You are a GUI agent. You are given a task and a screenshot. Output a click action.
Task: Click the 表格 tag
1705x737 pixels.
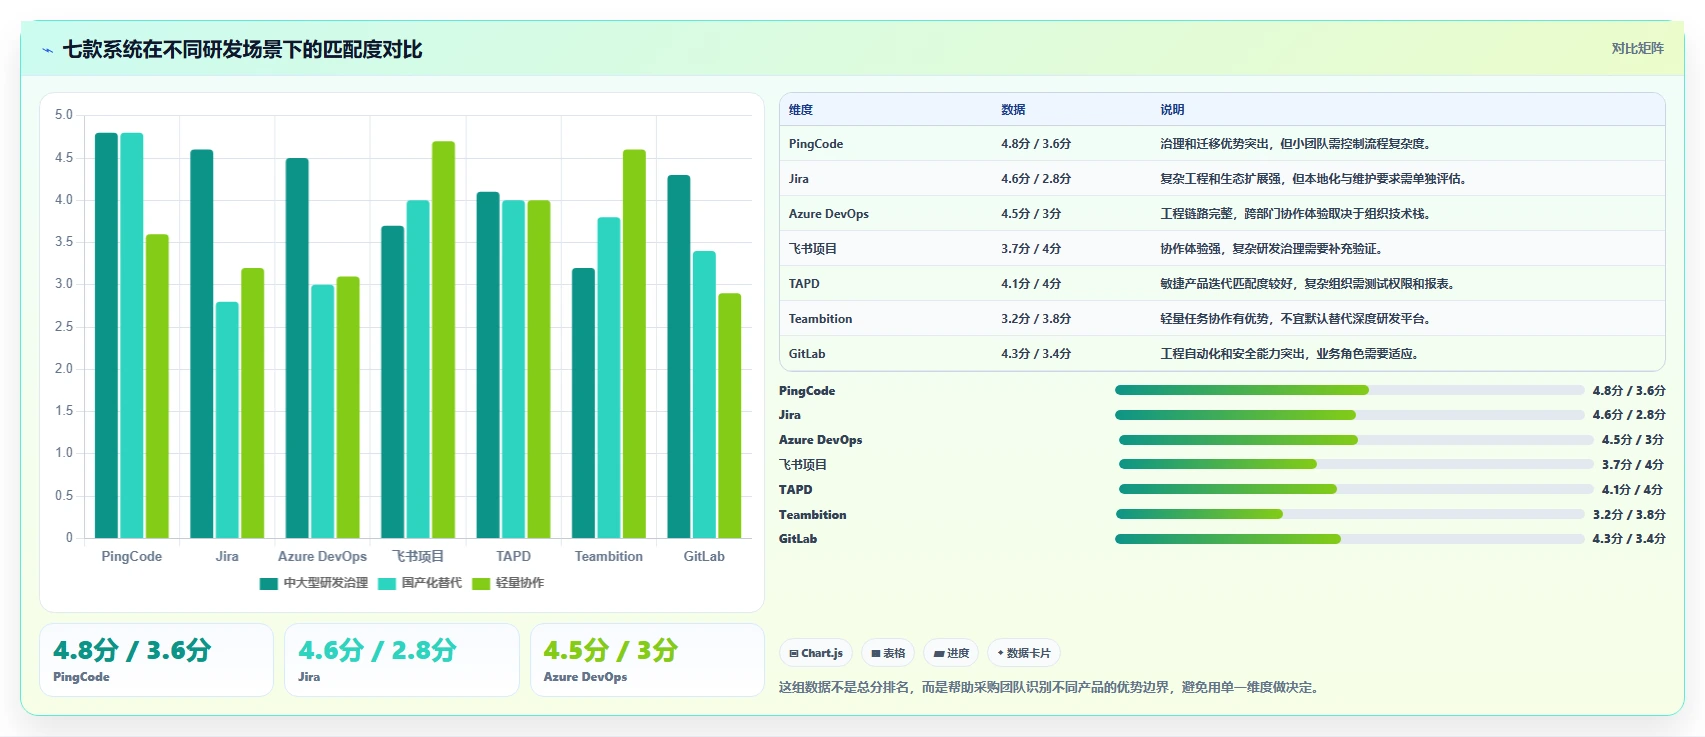(888, 653)
